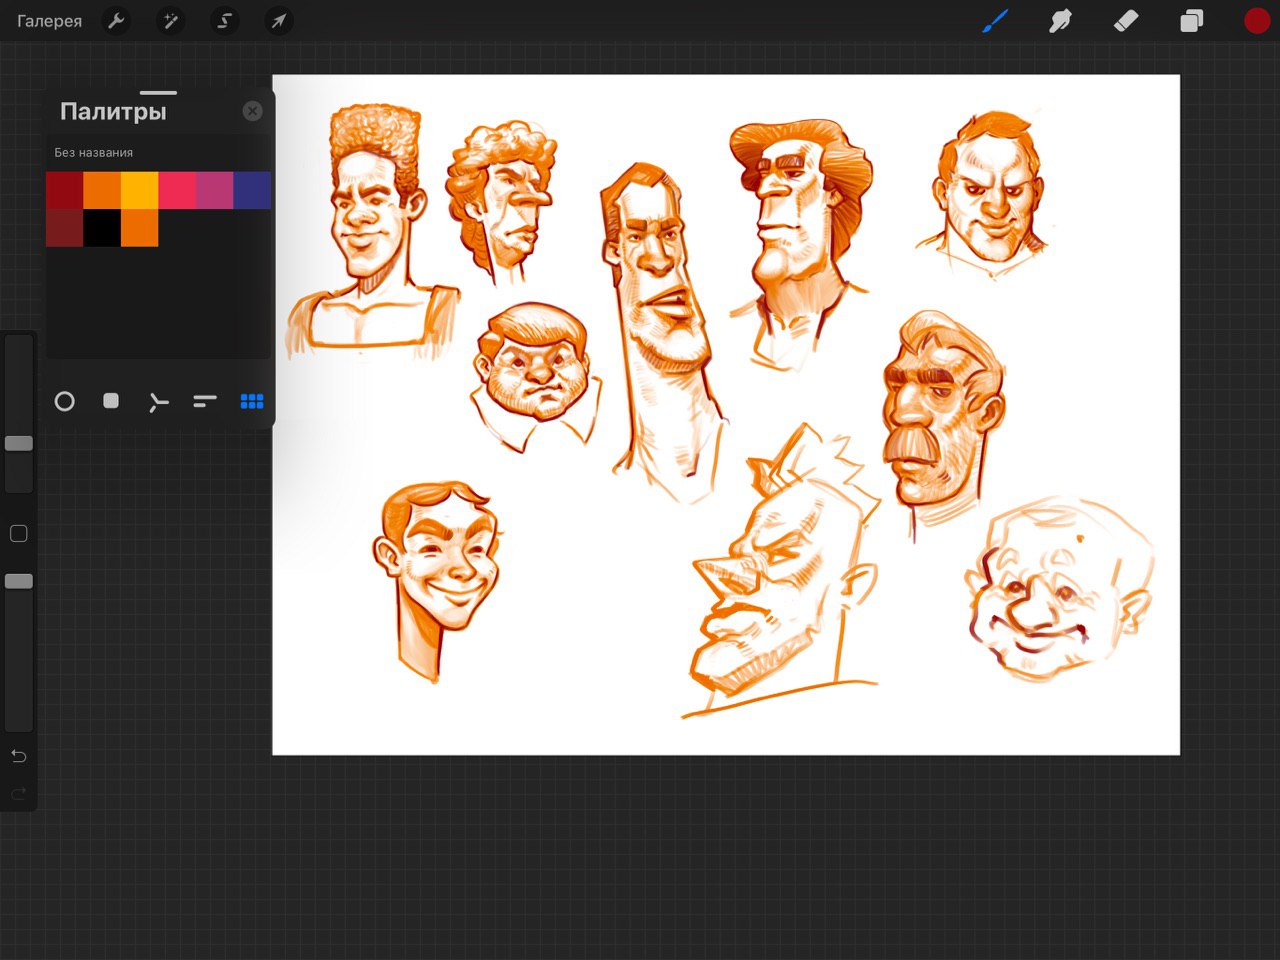This screenshot has height=960, width=1280.
Task: Switch to the Value sliders color tab
Action: [205, 401]
